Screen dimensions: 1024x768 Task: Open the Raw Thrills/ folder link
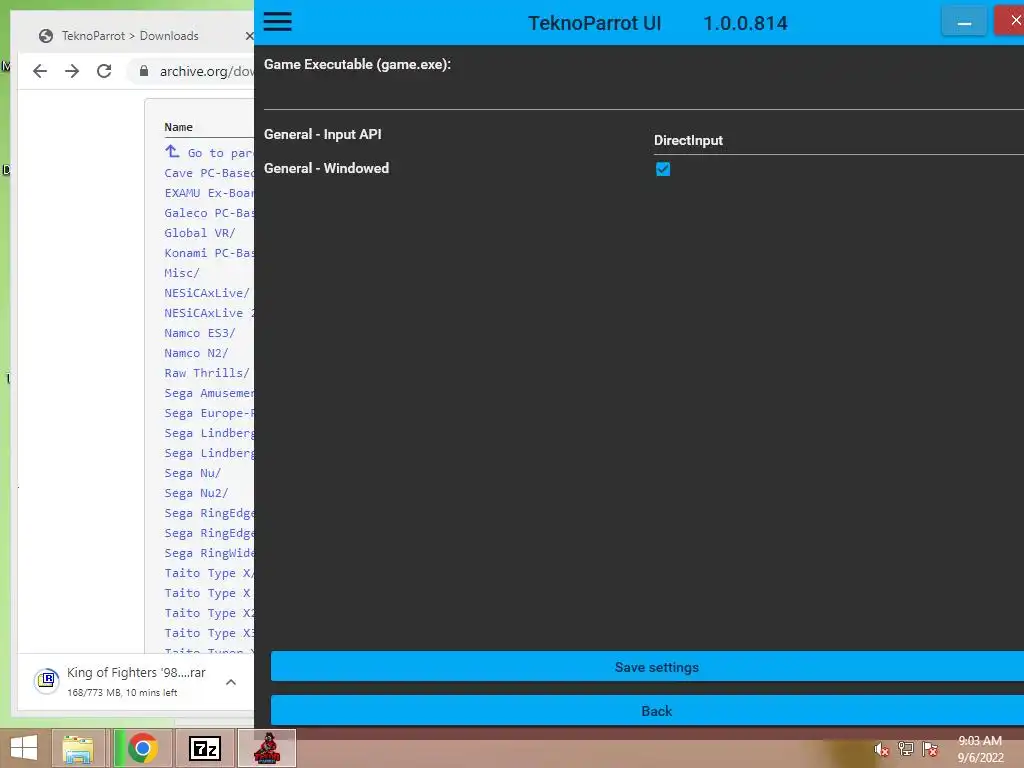point(207,373)
